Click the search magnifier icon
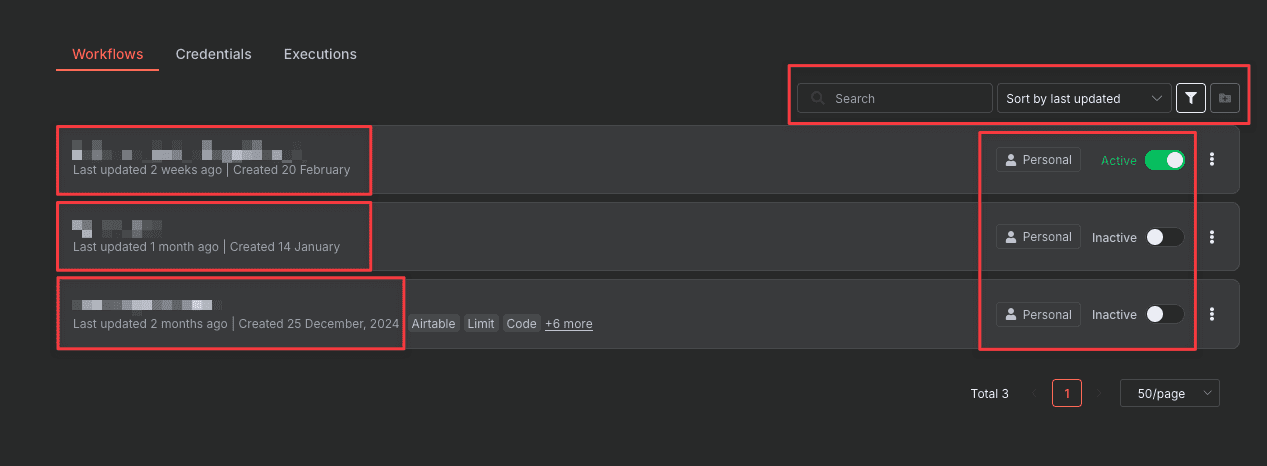 [819, 98]
